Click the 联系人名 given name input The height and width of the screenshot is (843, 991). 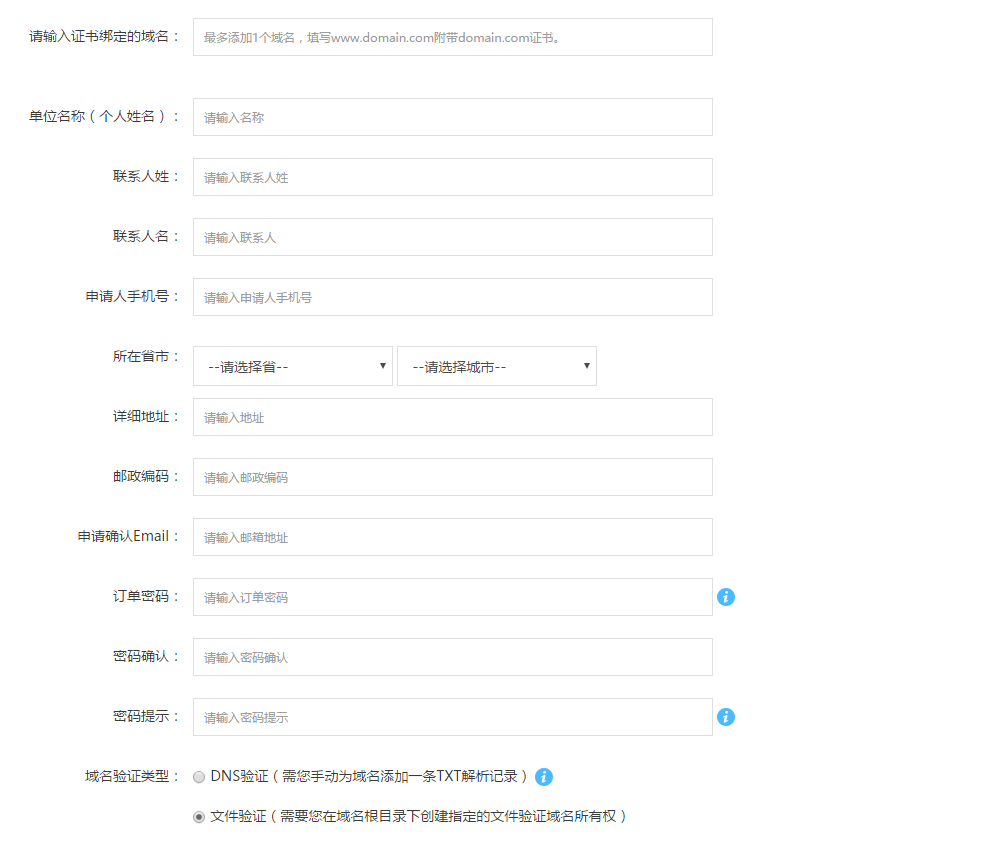click(x=453, y=237)
